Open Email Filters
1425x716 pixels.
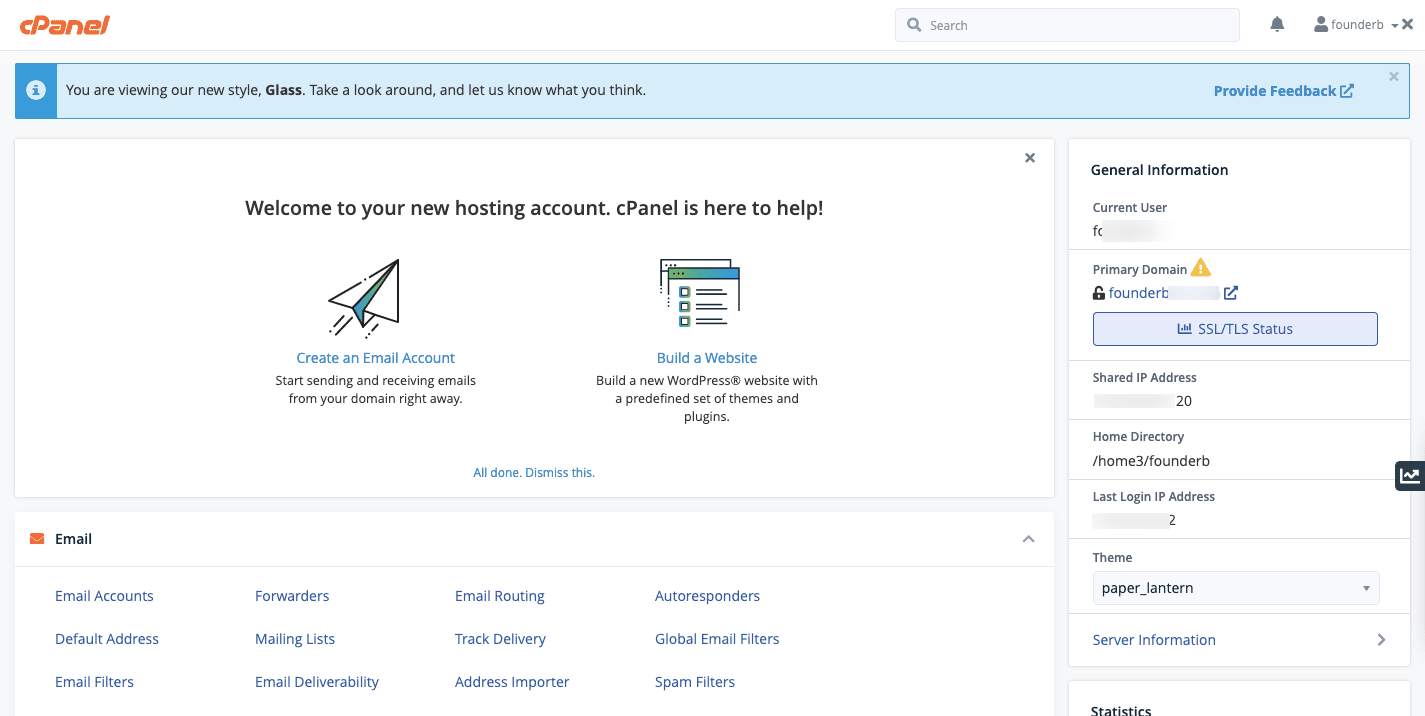pyautogui.click(x=94, y=682)
